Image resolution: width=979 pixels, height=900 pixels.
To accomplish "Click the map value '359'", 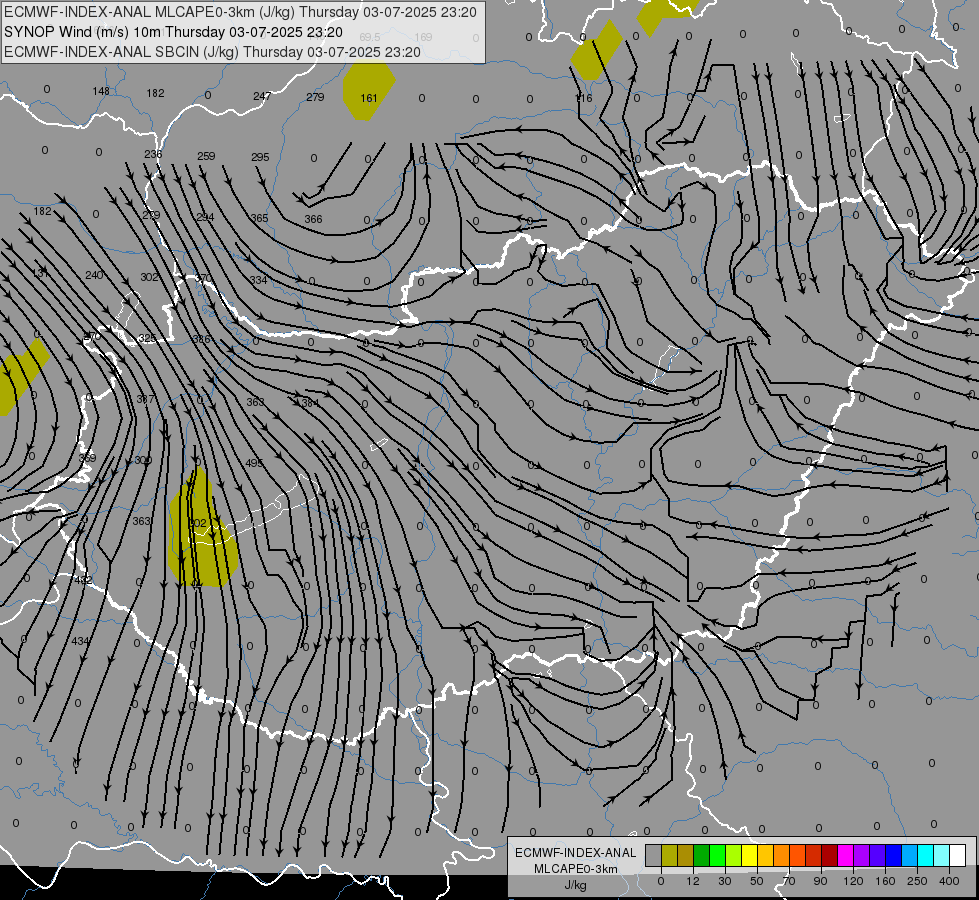I will click(x=87, y=458).
